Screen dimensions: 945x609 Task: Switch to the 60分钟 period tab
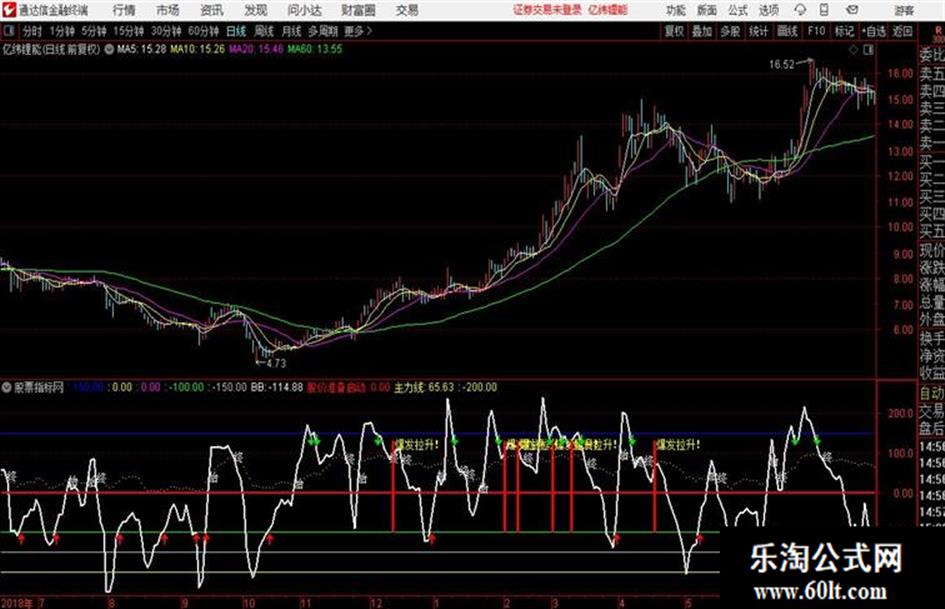click(204, 31)
